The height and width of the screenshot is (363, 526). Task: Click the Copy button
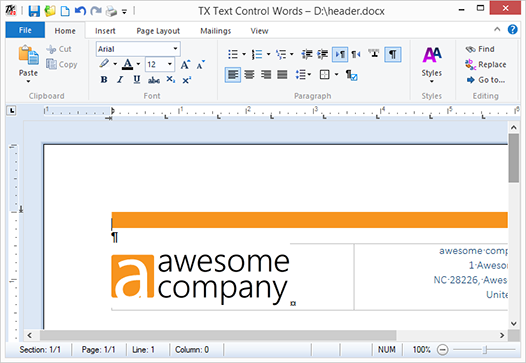[x=62, y=64]
